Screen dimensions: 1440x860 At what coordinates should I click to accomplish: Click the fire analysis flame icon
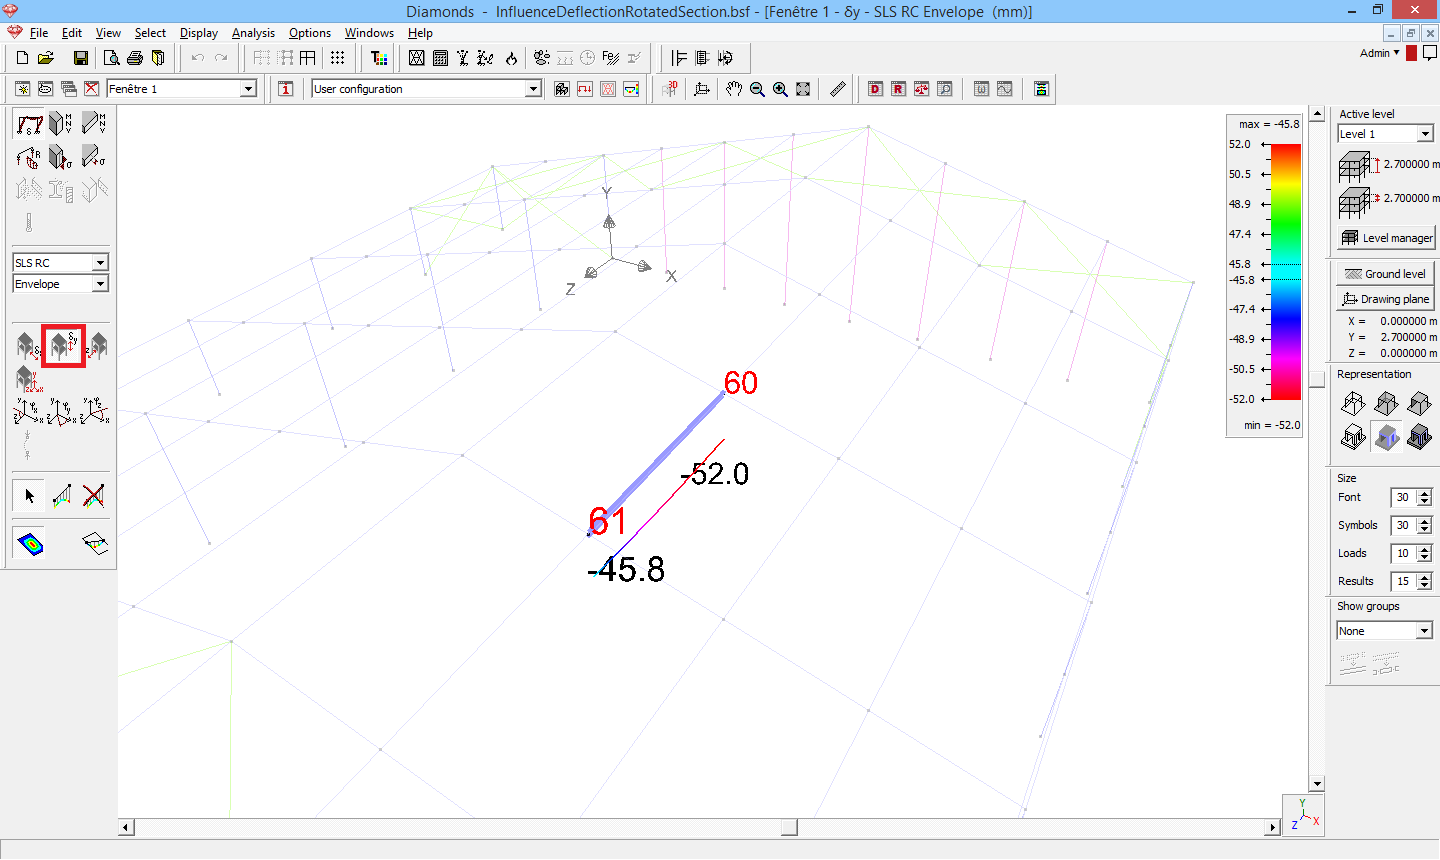[511, 58]
